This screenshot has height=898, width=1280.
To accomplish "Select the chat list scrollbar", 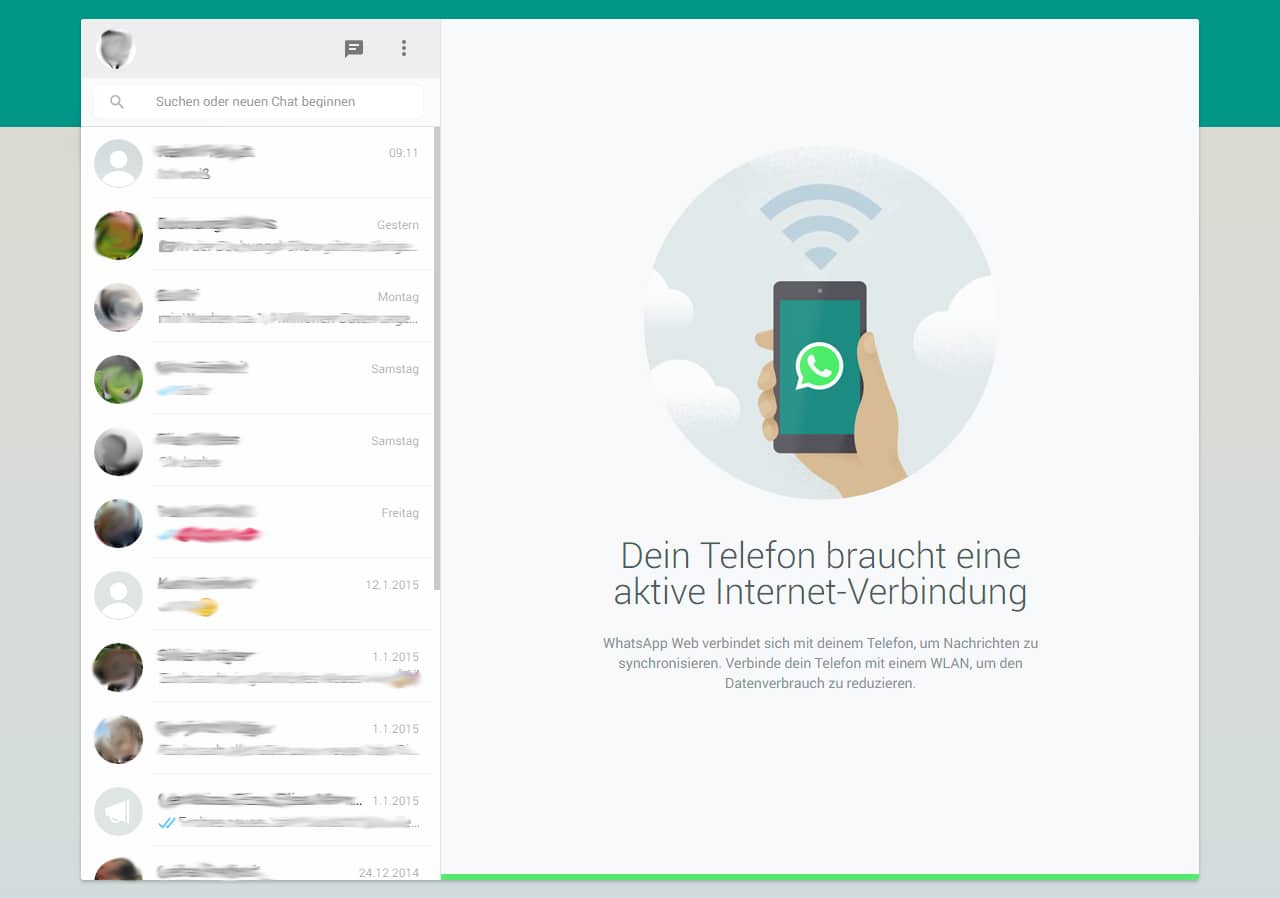I will (437, 358).
